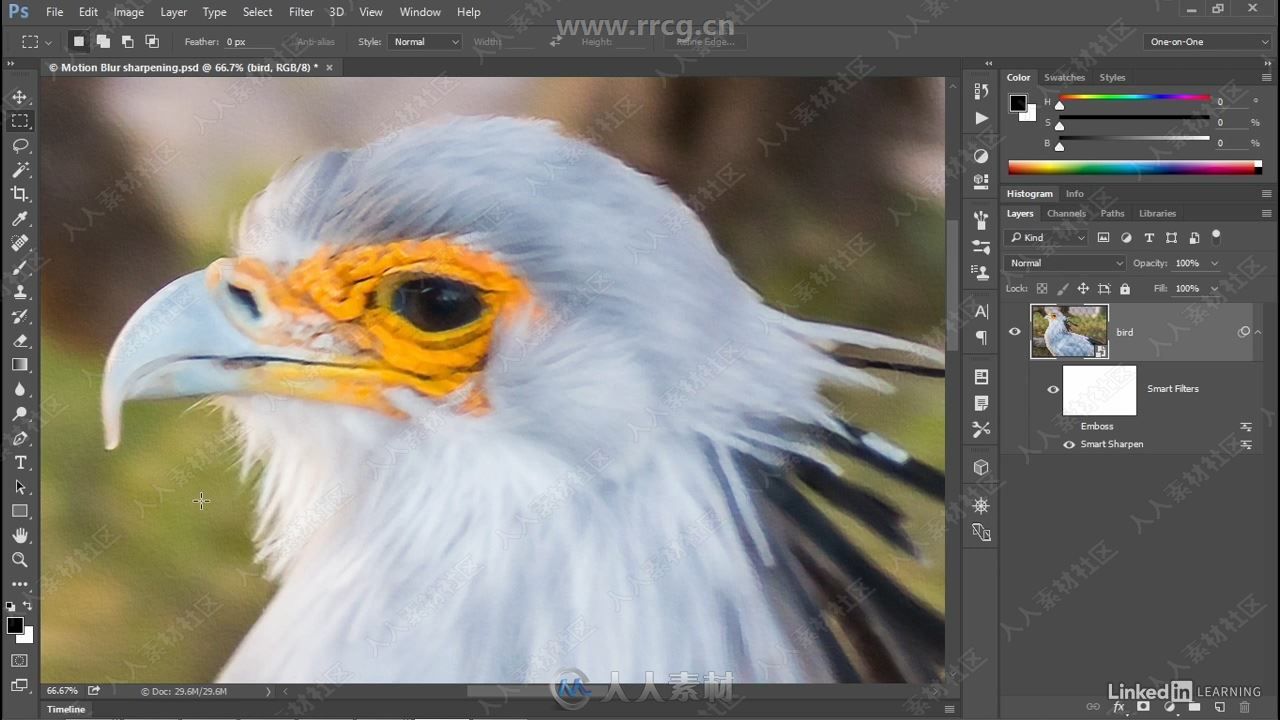Open the One-on-One workspace dropdown
The image size is (1280, 720).
pyautogui.click(x=1207, y=42)
